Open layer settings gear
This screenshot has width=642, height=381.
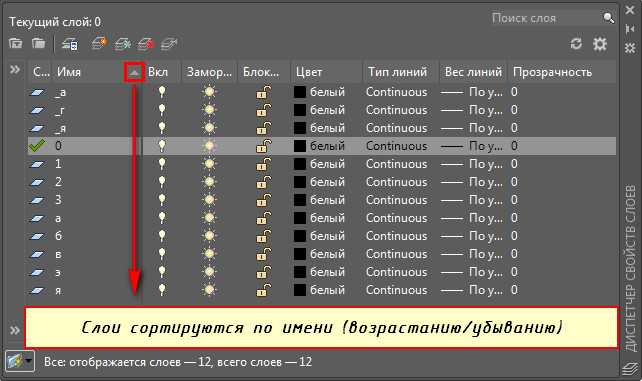(600, 44)
